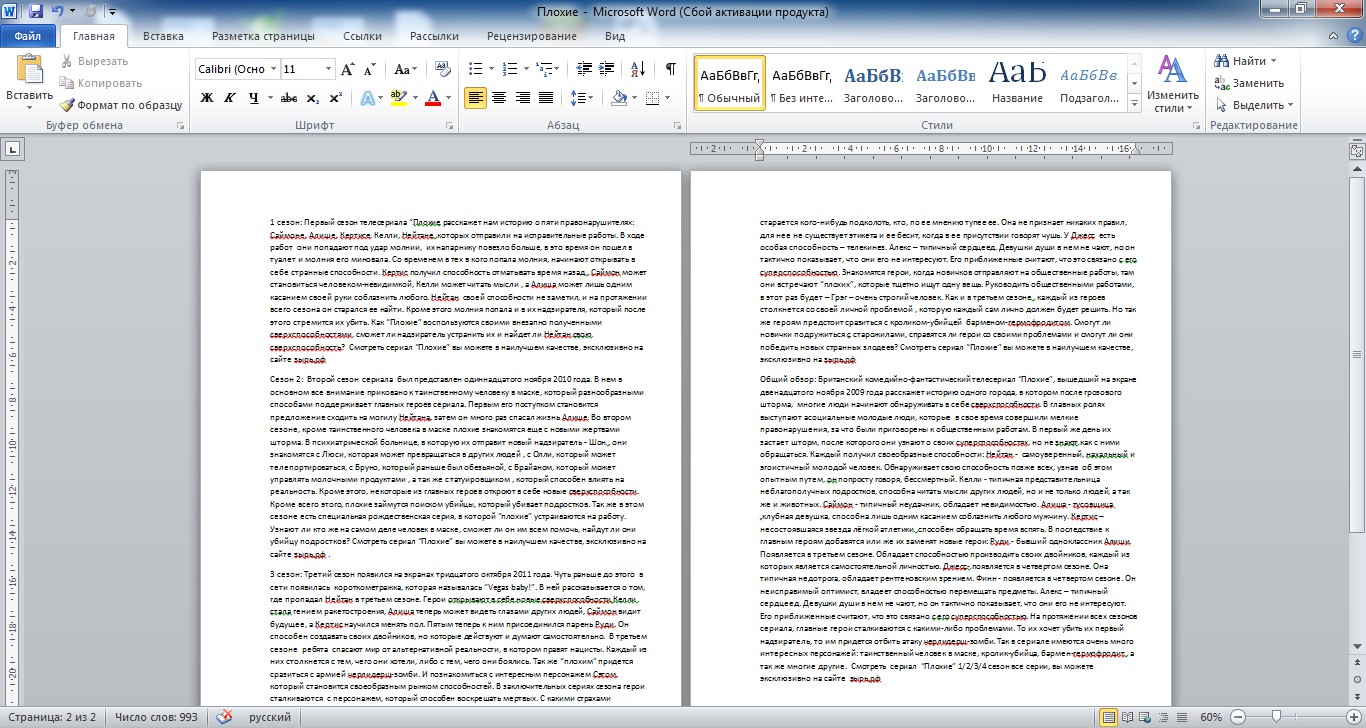This screenshot has width=1366, height=728.
Task: Apply yellow text highlight color
Action: (x=398, y=97)
